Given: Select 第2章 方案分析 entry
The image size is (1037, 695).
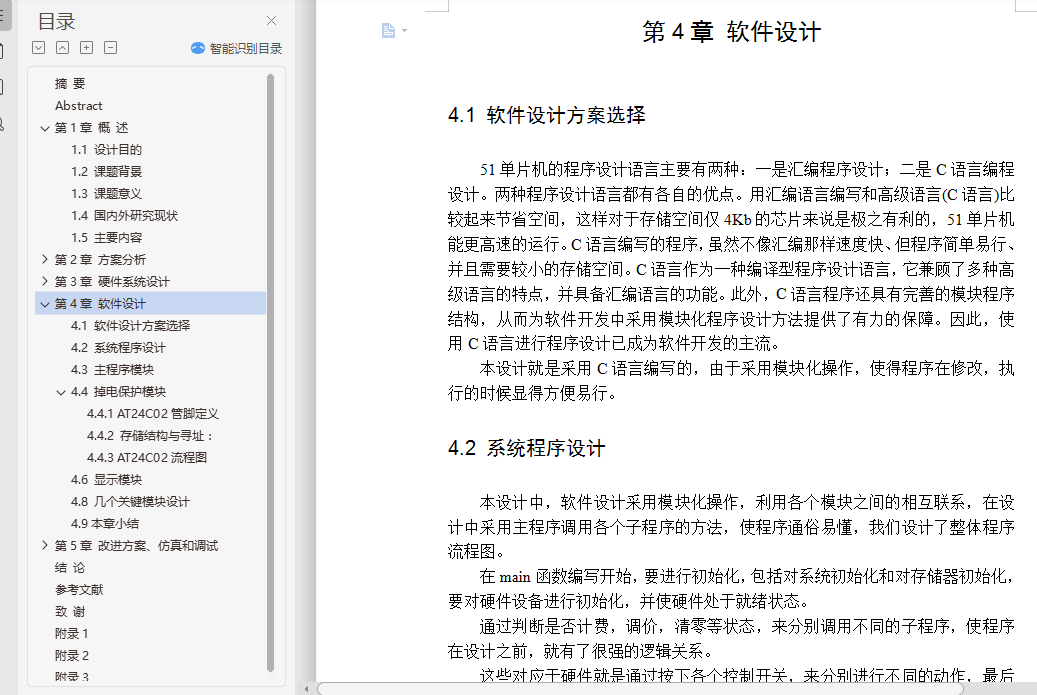Looking at the screenshot, I should pyautogui.click(x=100, y=259).
